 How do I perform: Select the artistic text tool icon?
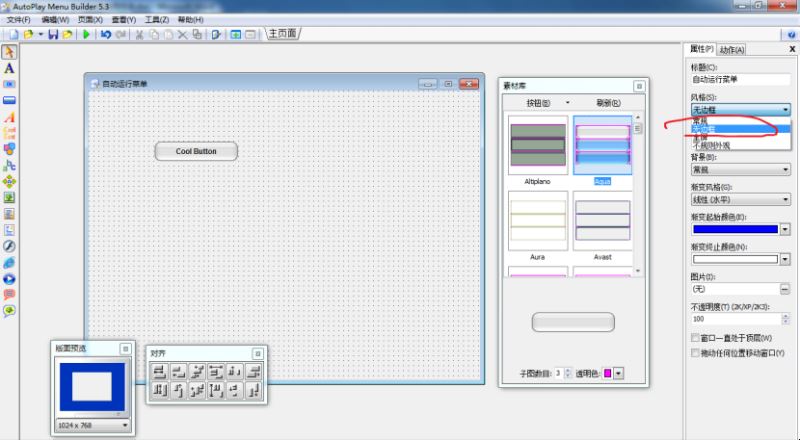coord(9,117)
